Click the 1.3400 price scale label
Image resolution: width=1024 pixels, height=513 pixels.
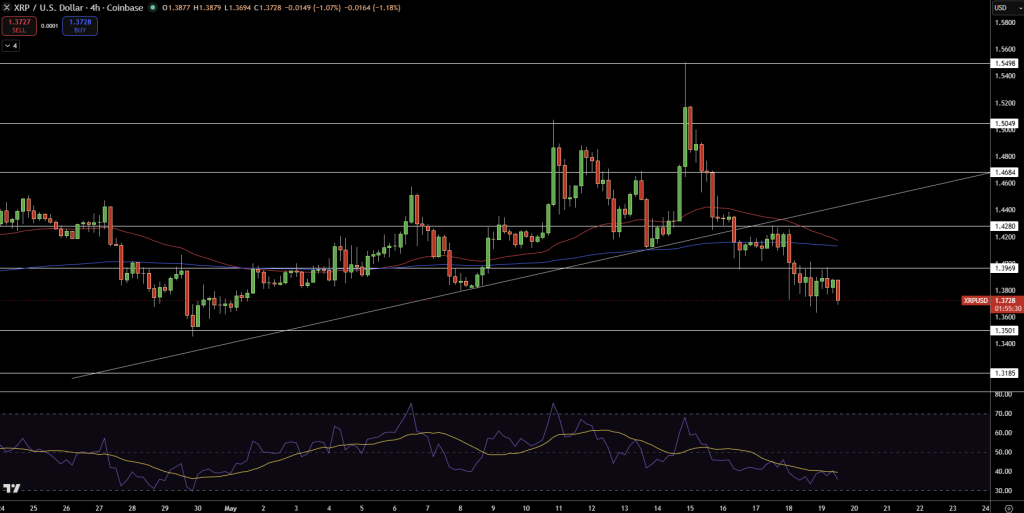1004,343
